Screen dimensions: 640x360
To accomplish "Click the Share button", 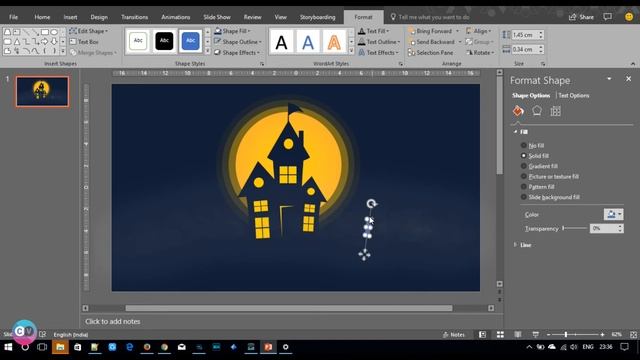I will click(581, 17).
